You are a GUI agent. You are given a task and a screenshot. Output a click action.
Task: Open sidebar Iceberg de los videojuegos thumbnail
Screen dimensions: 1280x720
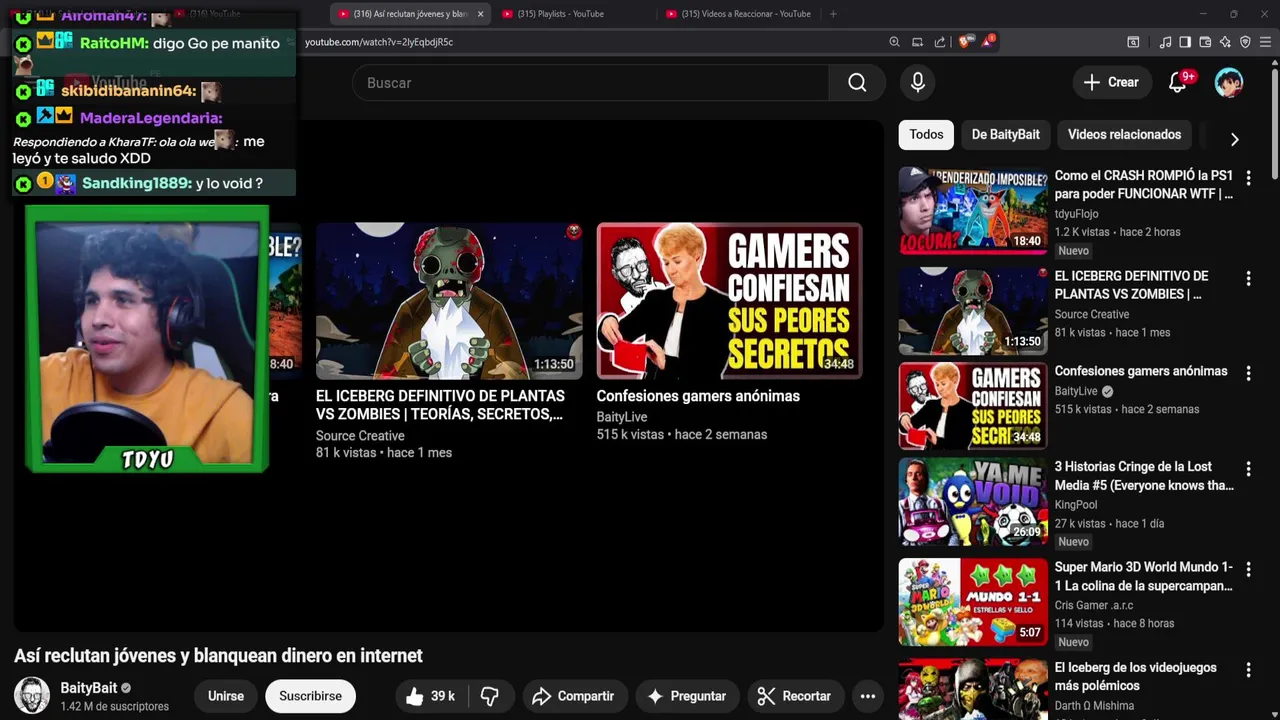(972, 689)
